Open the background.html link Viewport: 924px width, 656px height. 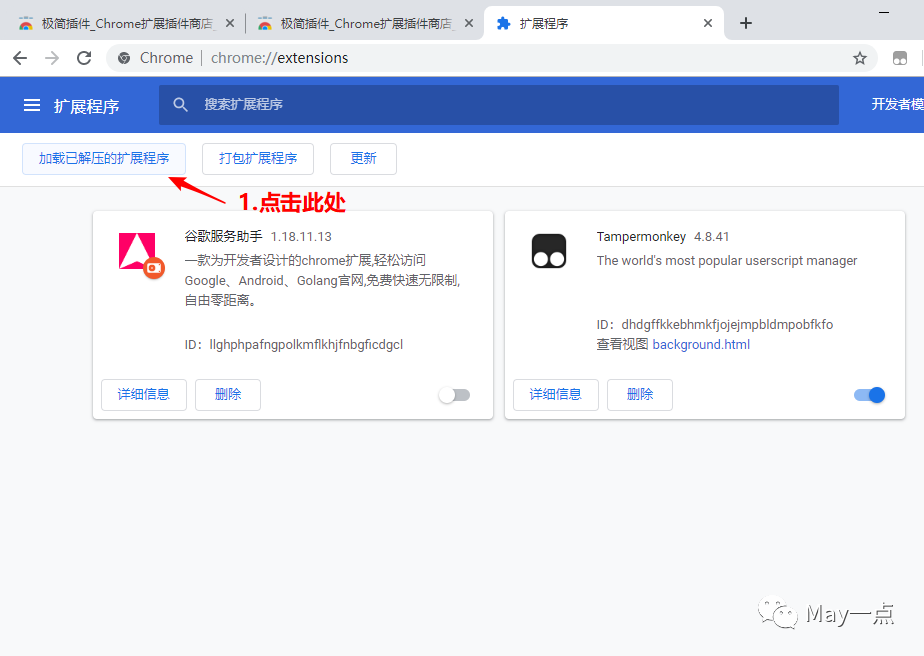pos(701,344)
